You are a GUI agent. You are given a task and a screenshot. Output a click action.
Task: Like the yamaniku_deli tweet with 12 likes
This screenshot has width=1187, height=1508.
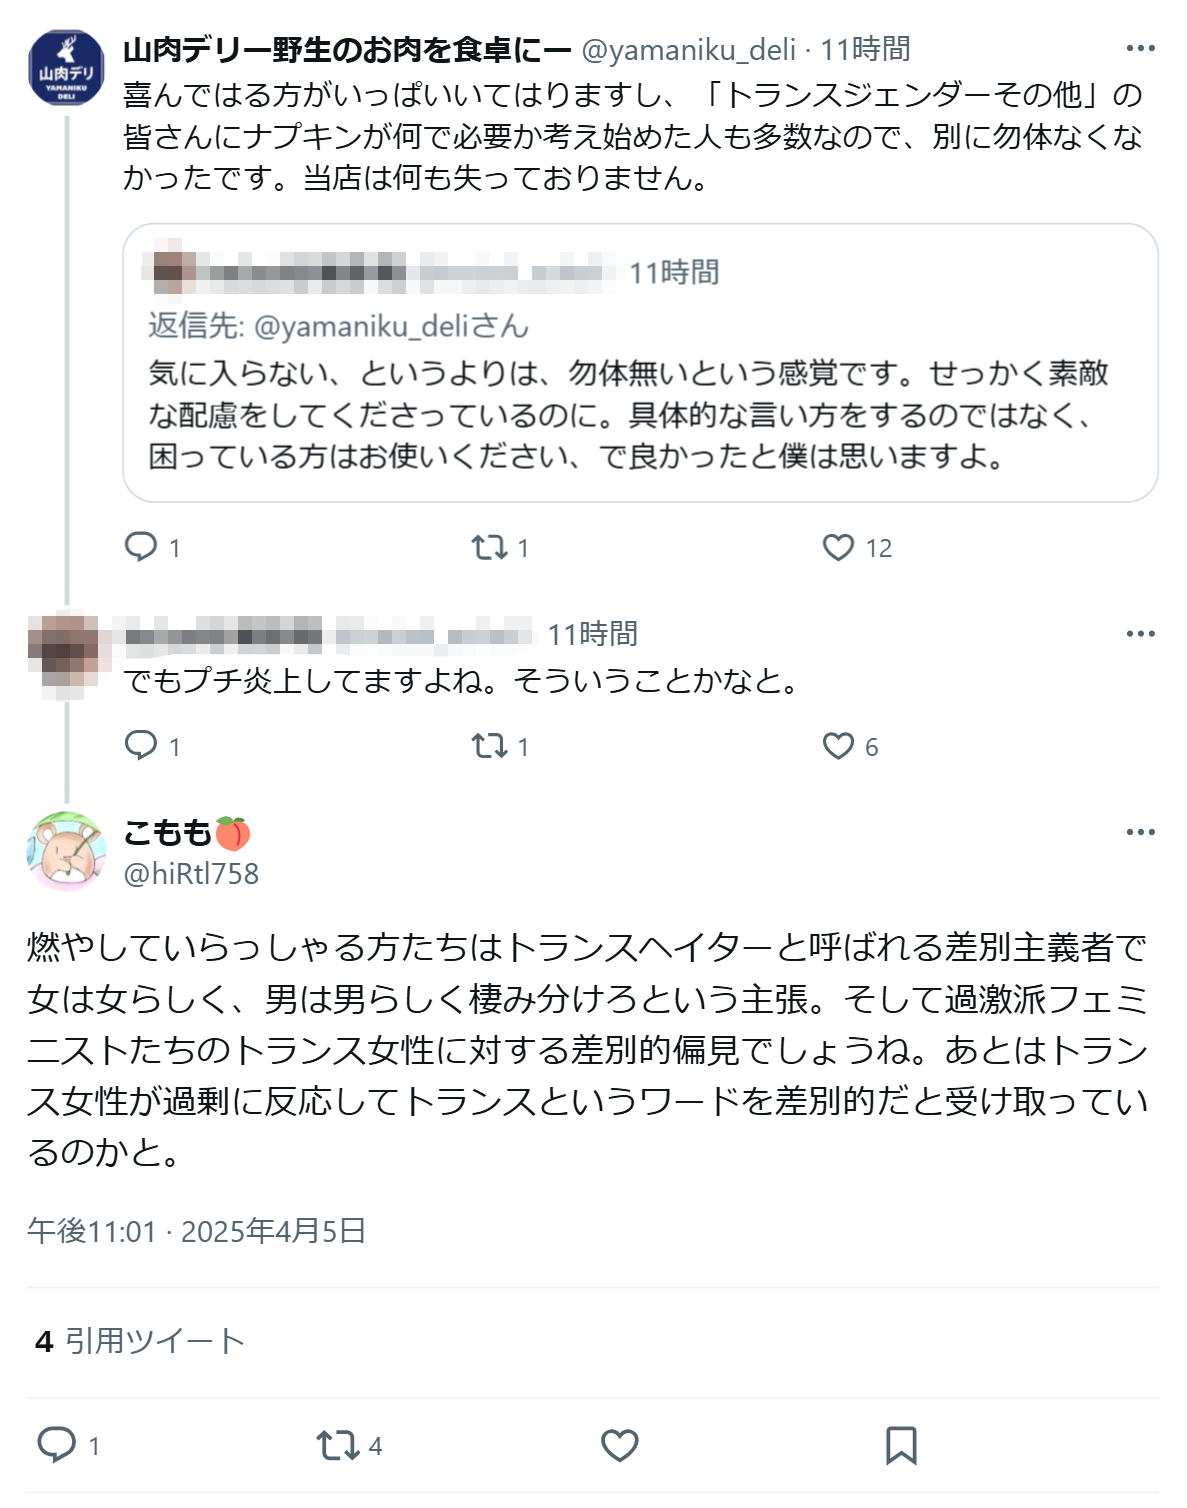pos(838,547)
